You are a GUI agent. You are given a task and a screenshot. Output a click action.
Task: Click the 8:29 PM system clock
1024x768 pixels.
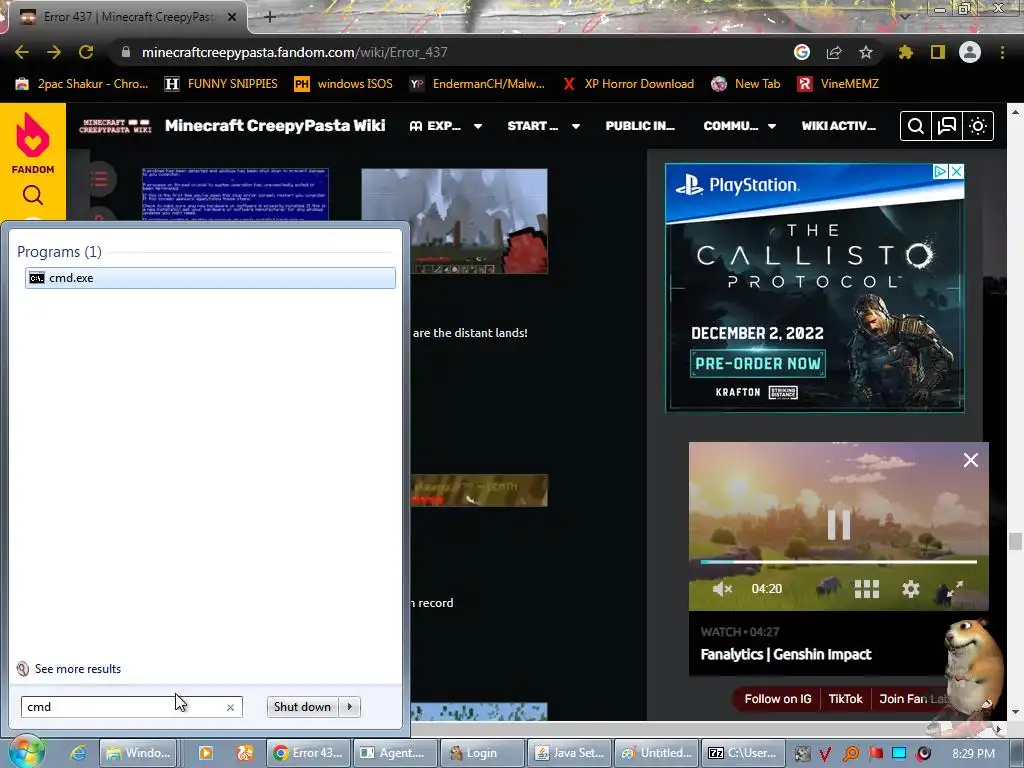tap(973, 754)
